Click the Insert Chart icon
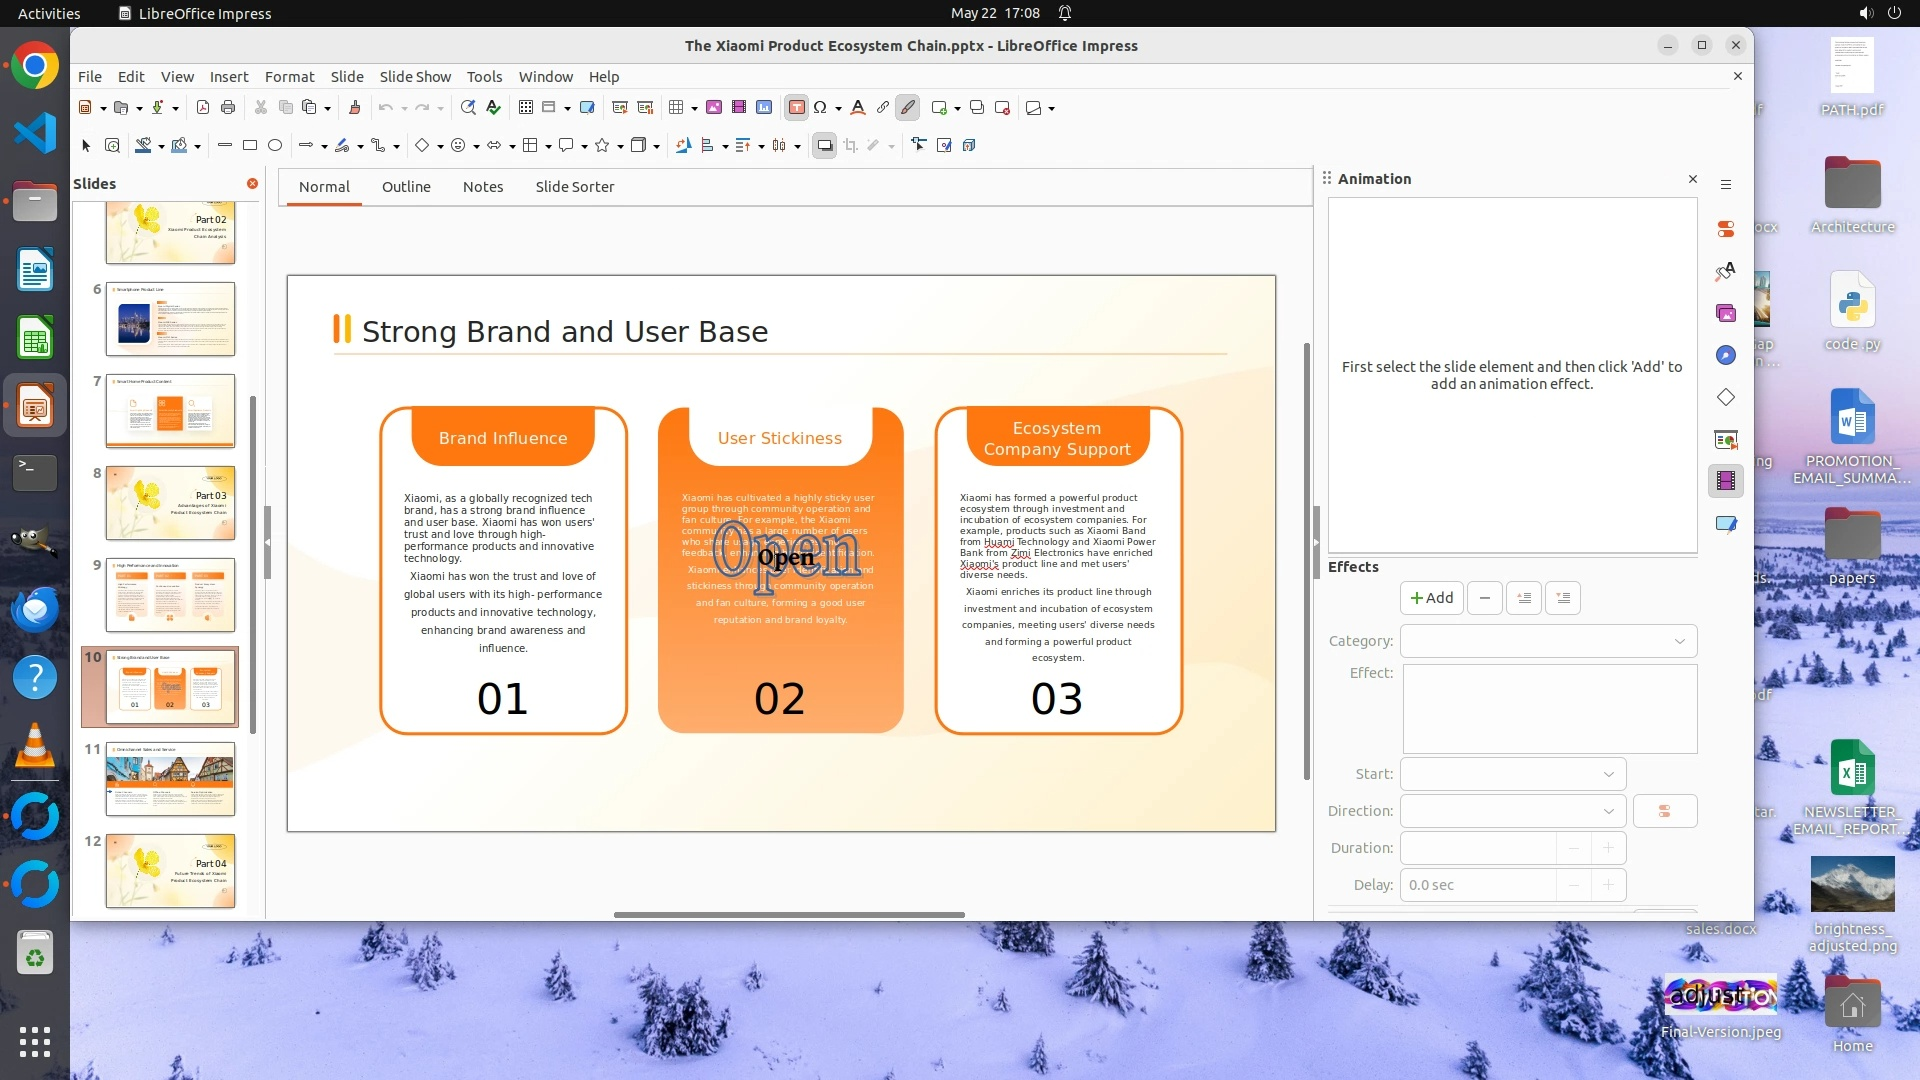The width and height of the screenshot is (1920, 1080). click(x=764, y=108)
